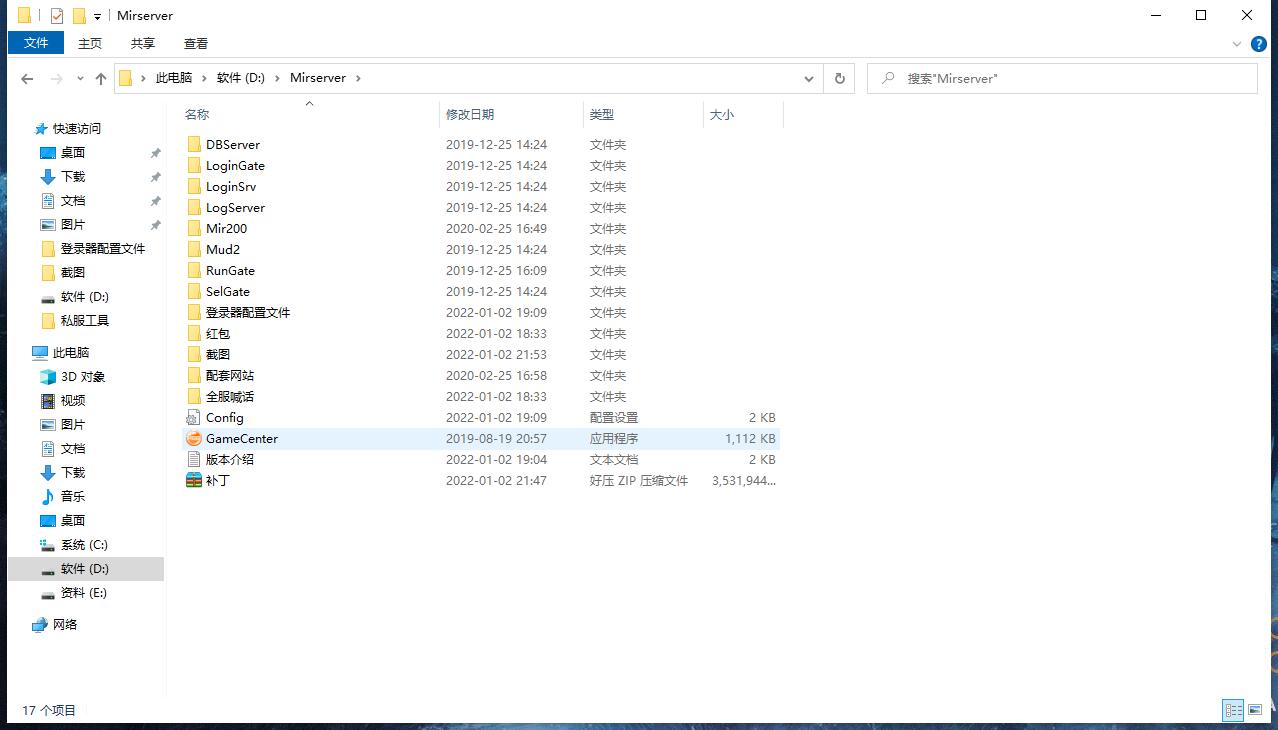Select 此电脑 in navigation pane
The width and height of the screenshot is (1278, 730).
(x=71, y=352)
